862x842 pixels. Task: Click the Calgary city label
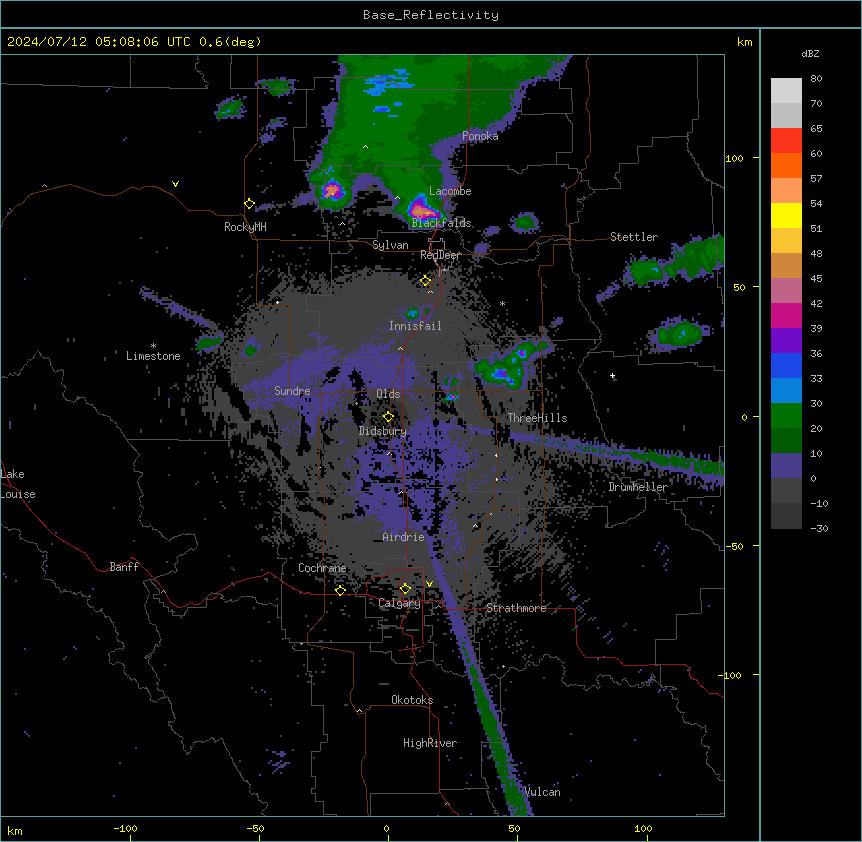click(x=400, y=603)
